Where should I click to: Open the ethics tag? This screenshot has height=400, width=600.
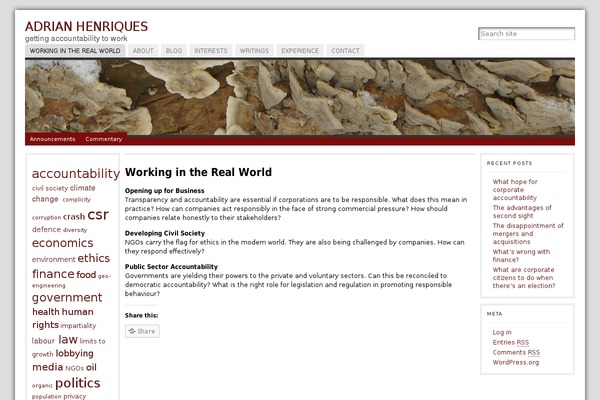pos(93,258)
